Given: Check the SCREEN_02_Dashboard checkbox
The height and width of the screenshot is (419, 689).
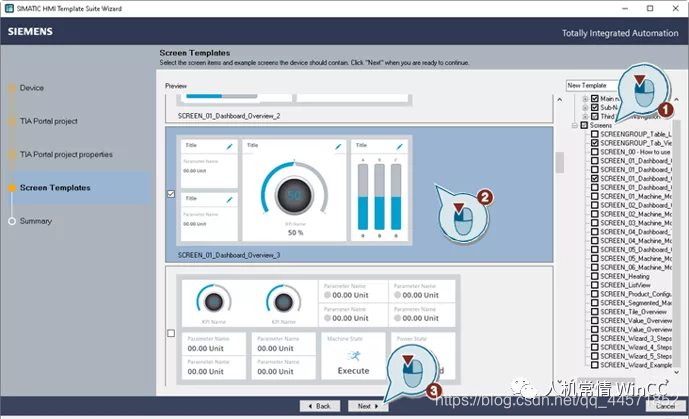Looking at the screenshot, I should [595, 205].
